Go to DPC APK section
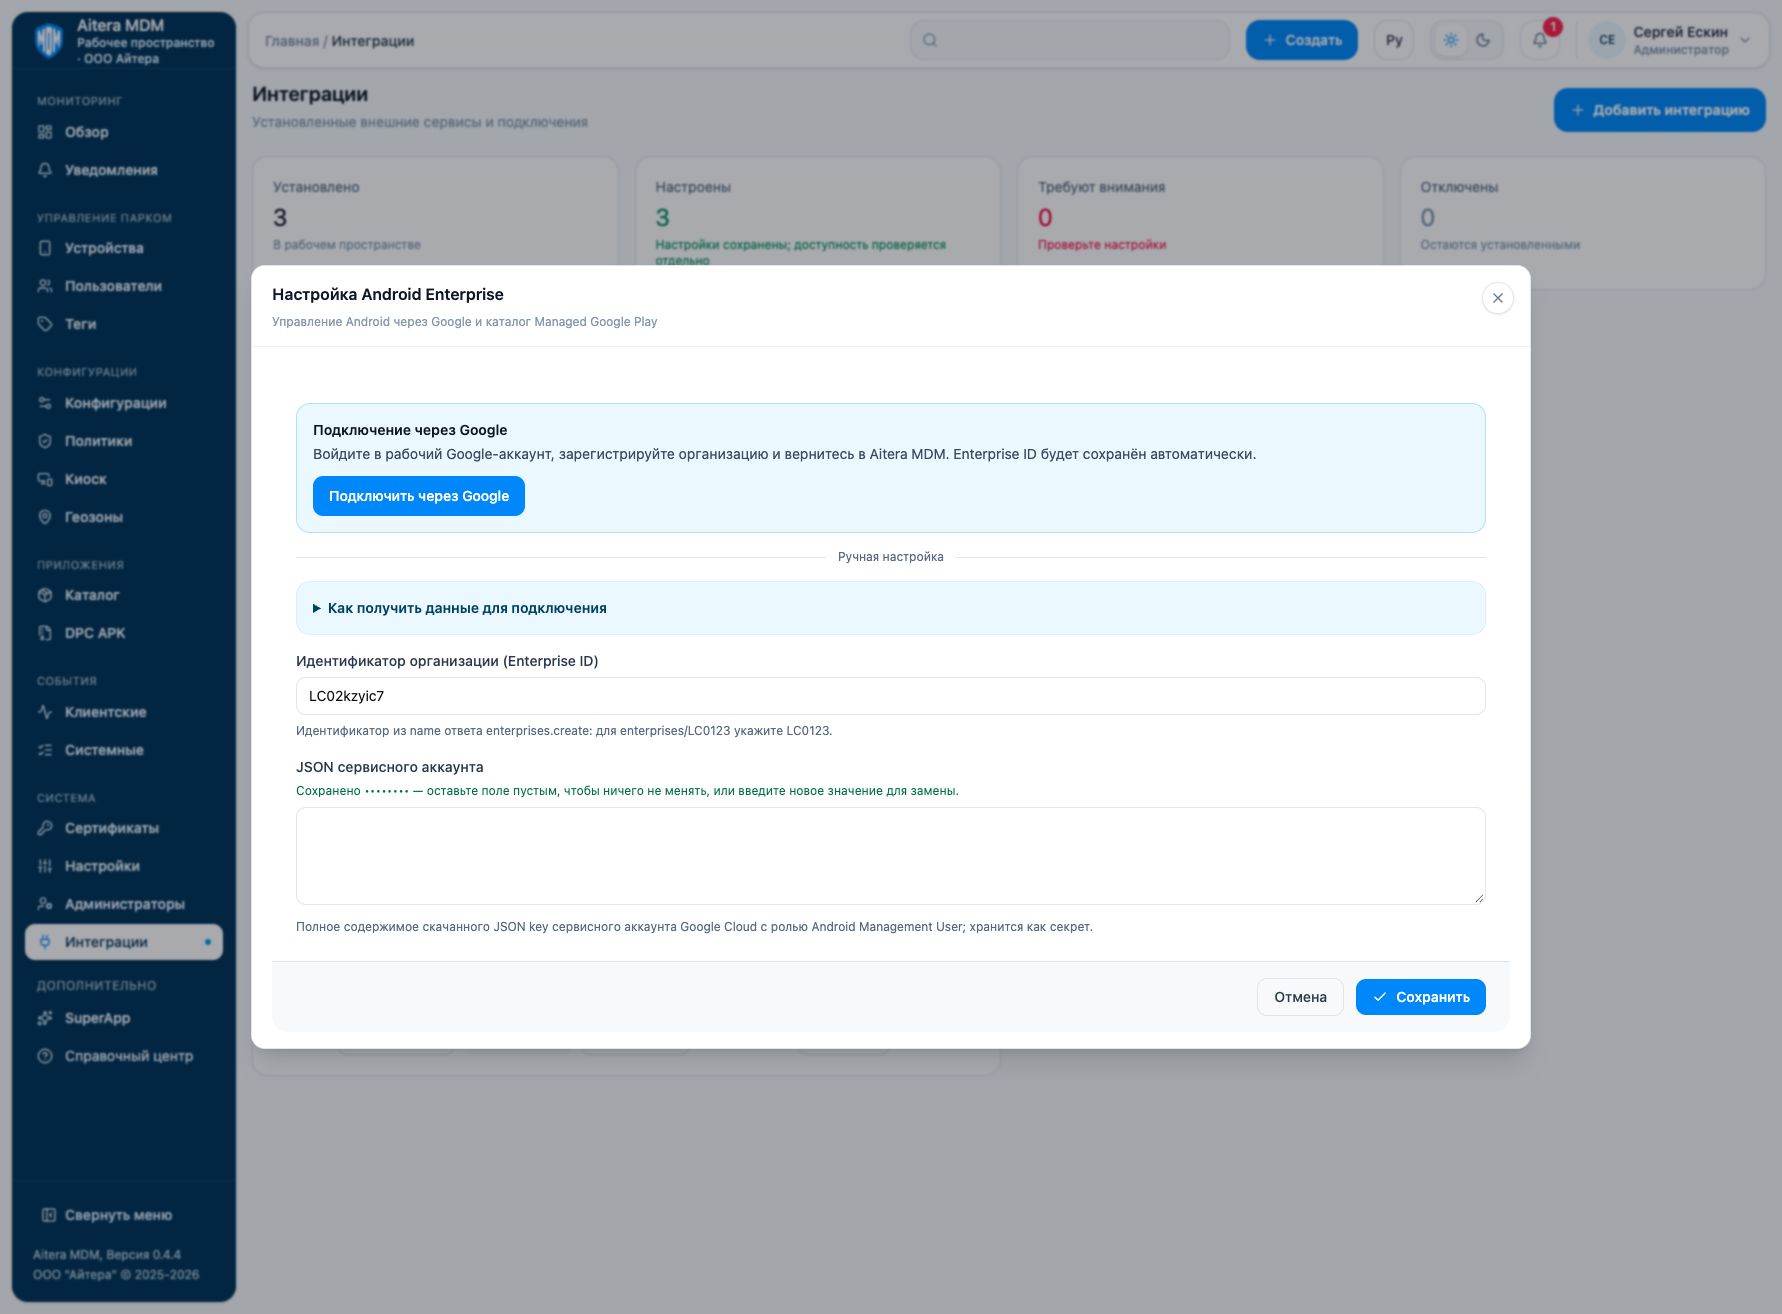The height and width of the screenshot is (1314, 1782). coord(124,633)
